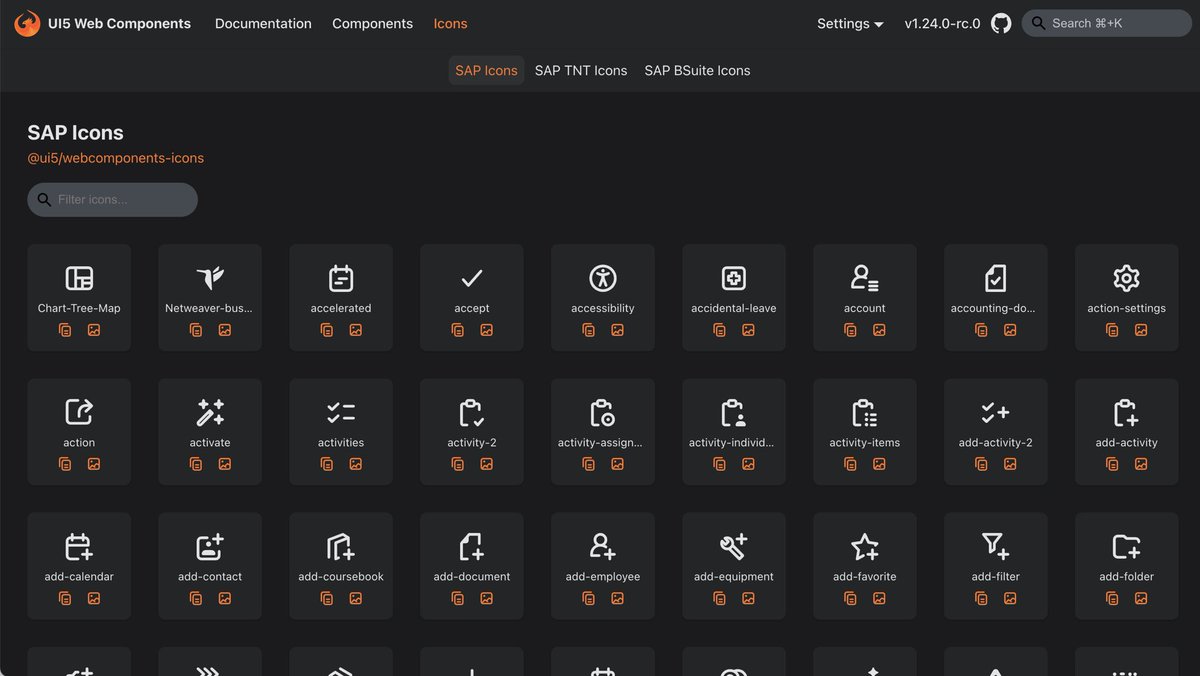Open the Settings dropdown menu
Screen dimensions: 1200x676
click(x=850, y=23)
